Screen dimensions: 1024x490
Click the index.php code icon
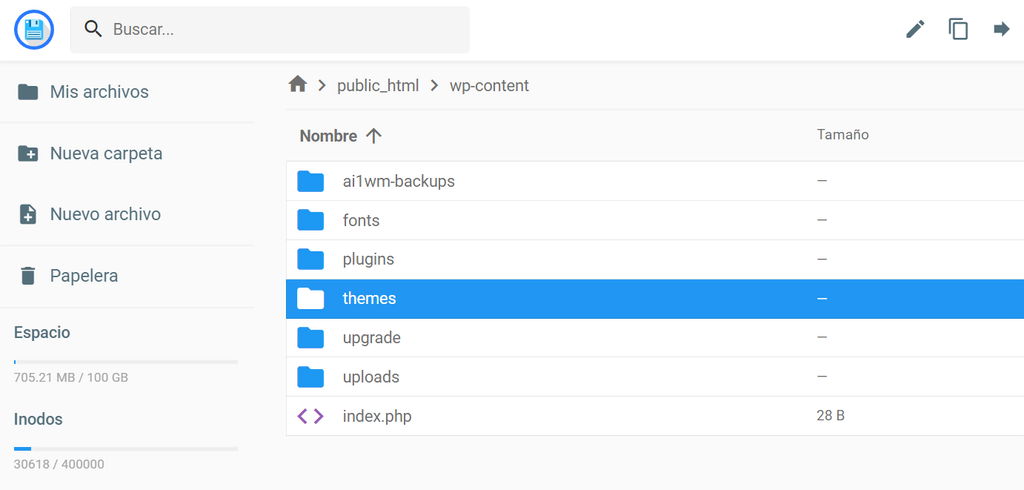point(310,416)
